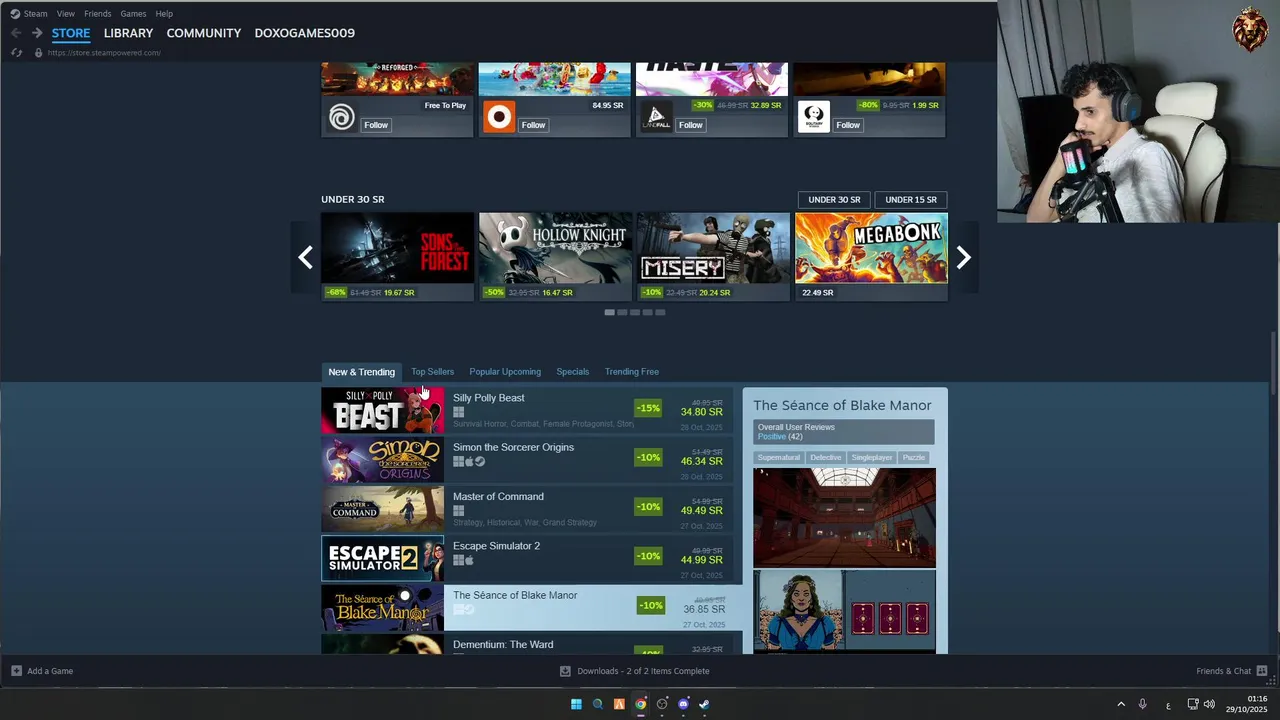Open the Hollow Knight capsule
Viewport: 1280px width, 720px height.
(x=555, y=256)
